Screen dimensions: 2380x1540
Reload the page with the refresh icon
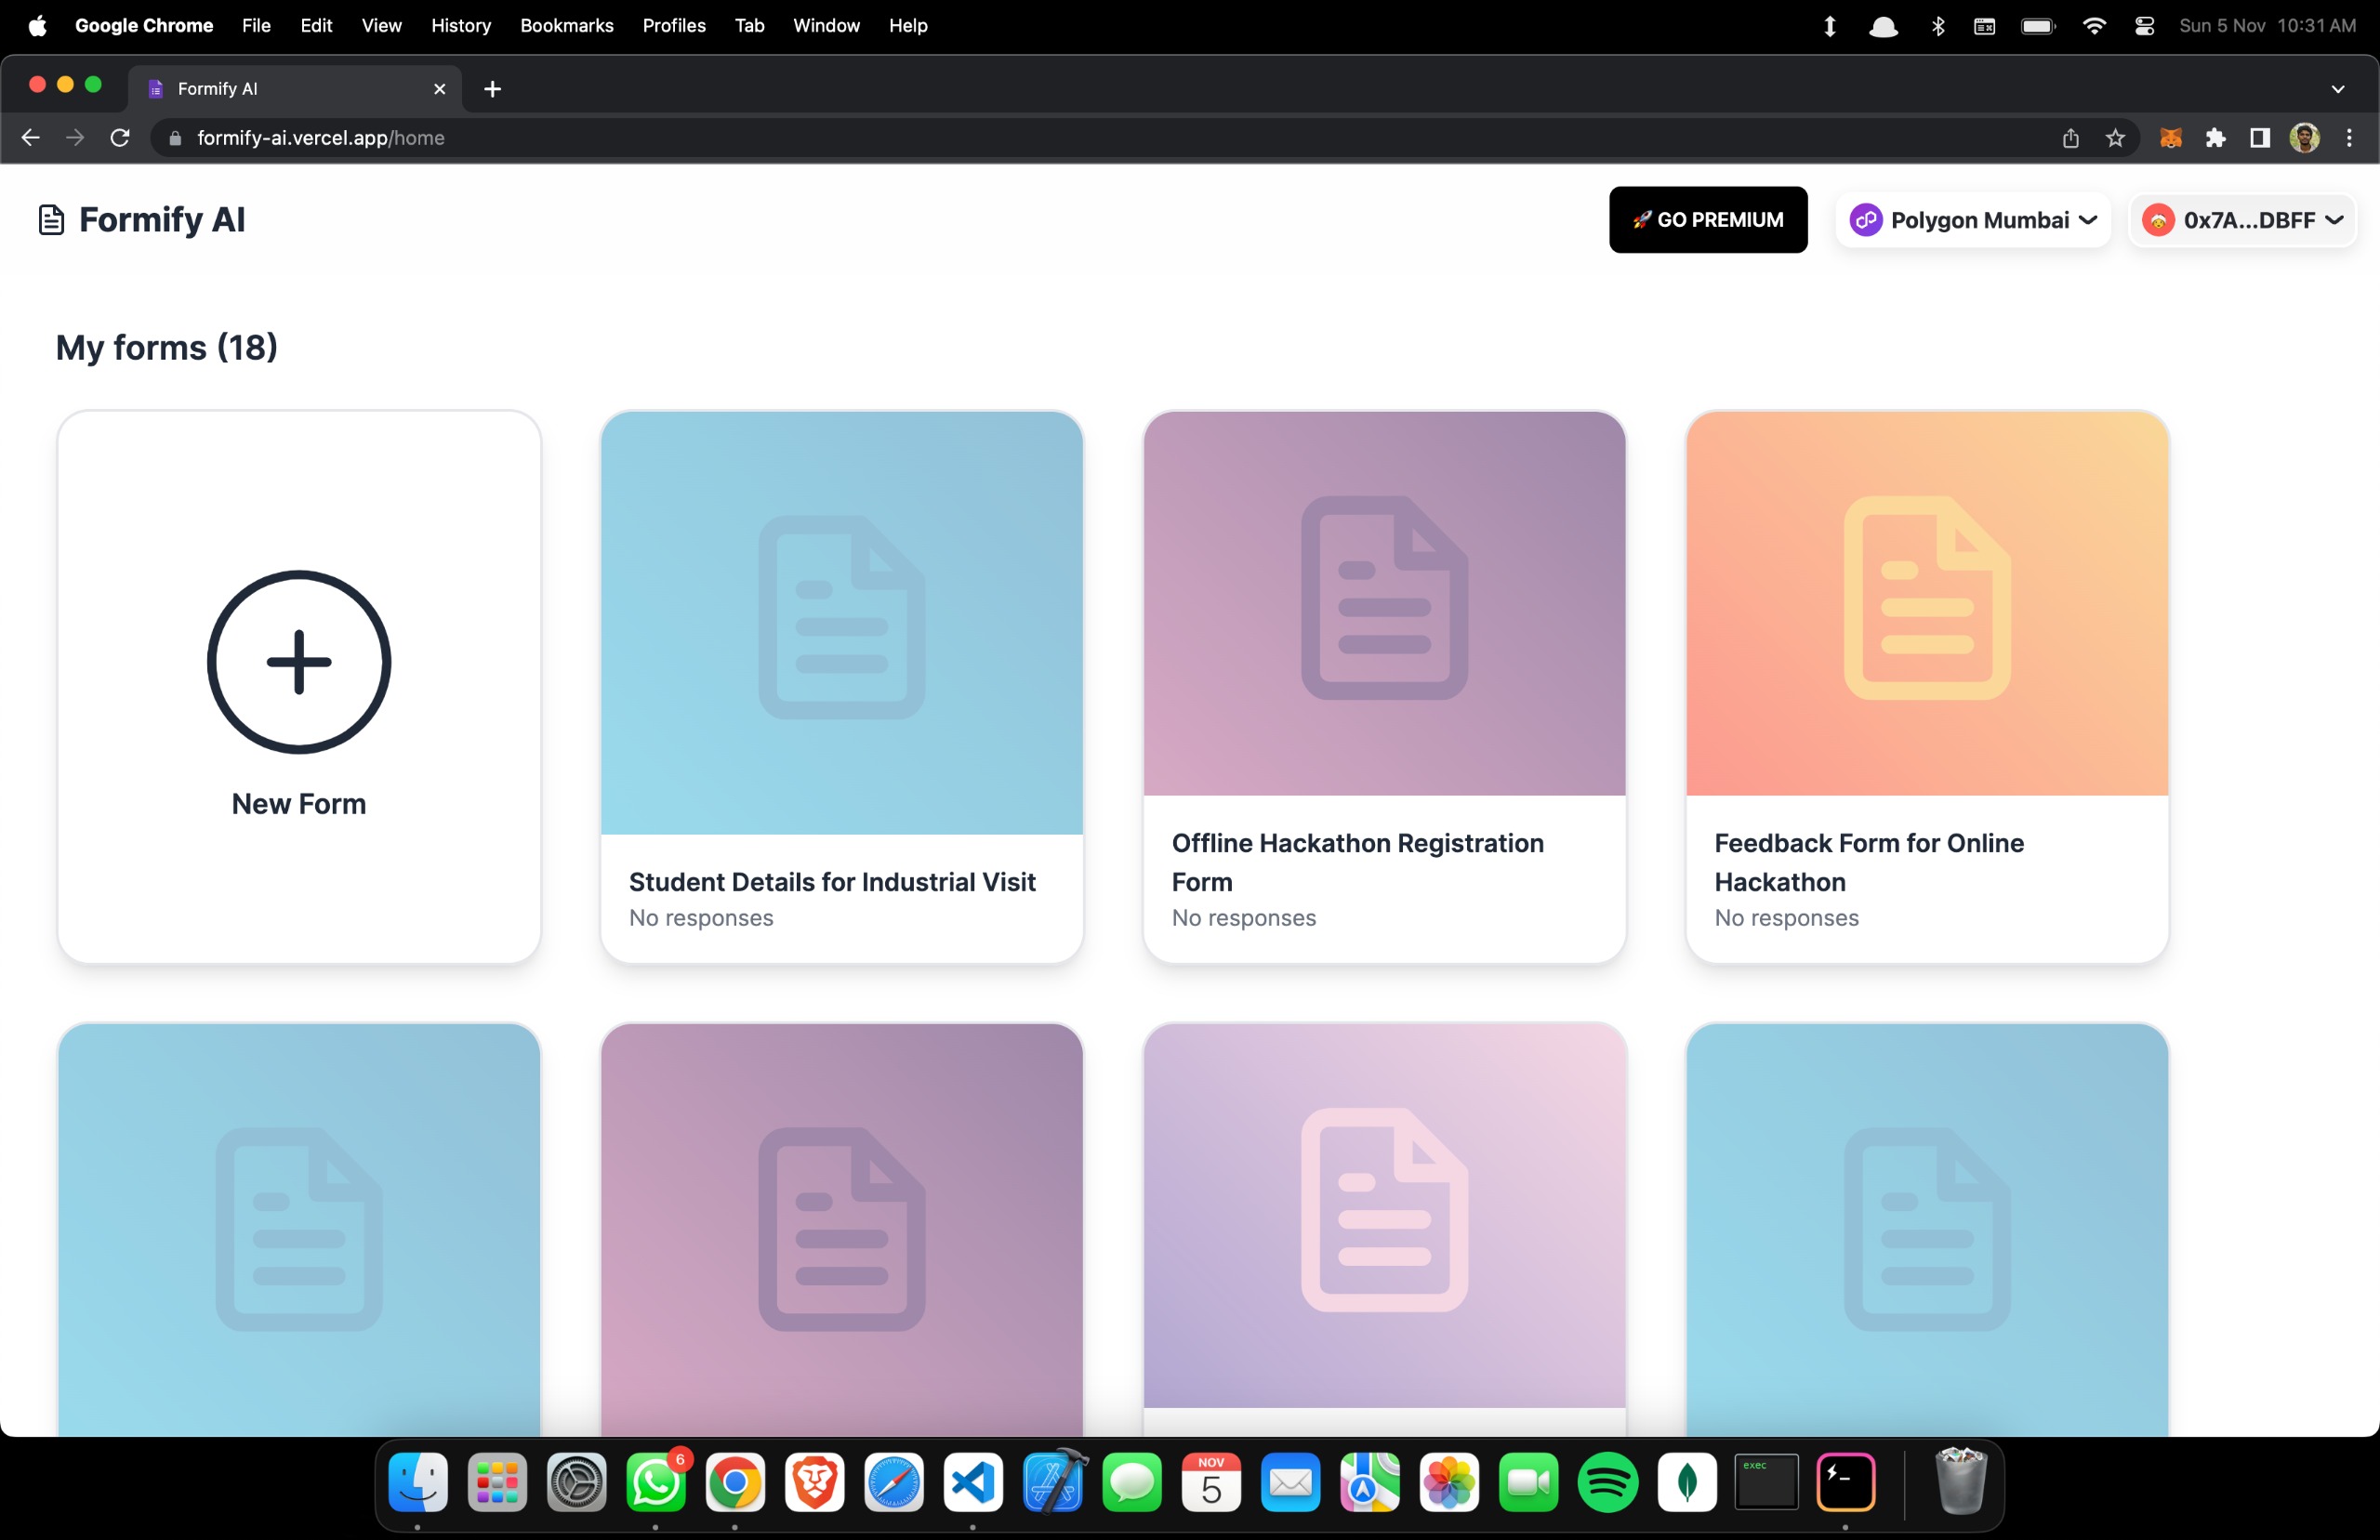(x=120, y=138)
